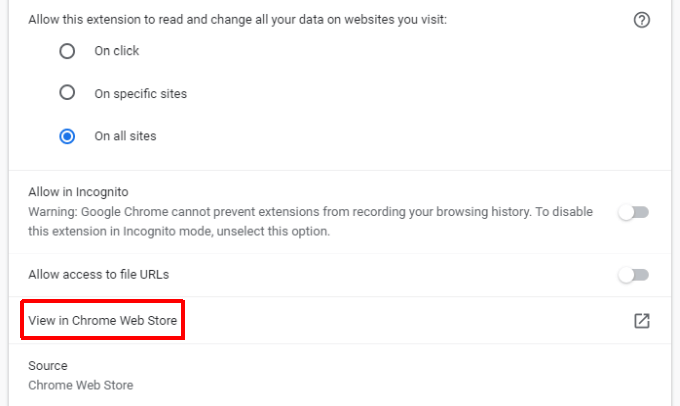Open the external link icon for Web Store
680x406 pixels.
coord(642,321)
